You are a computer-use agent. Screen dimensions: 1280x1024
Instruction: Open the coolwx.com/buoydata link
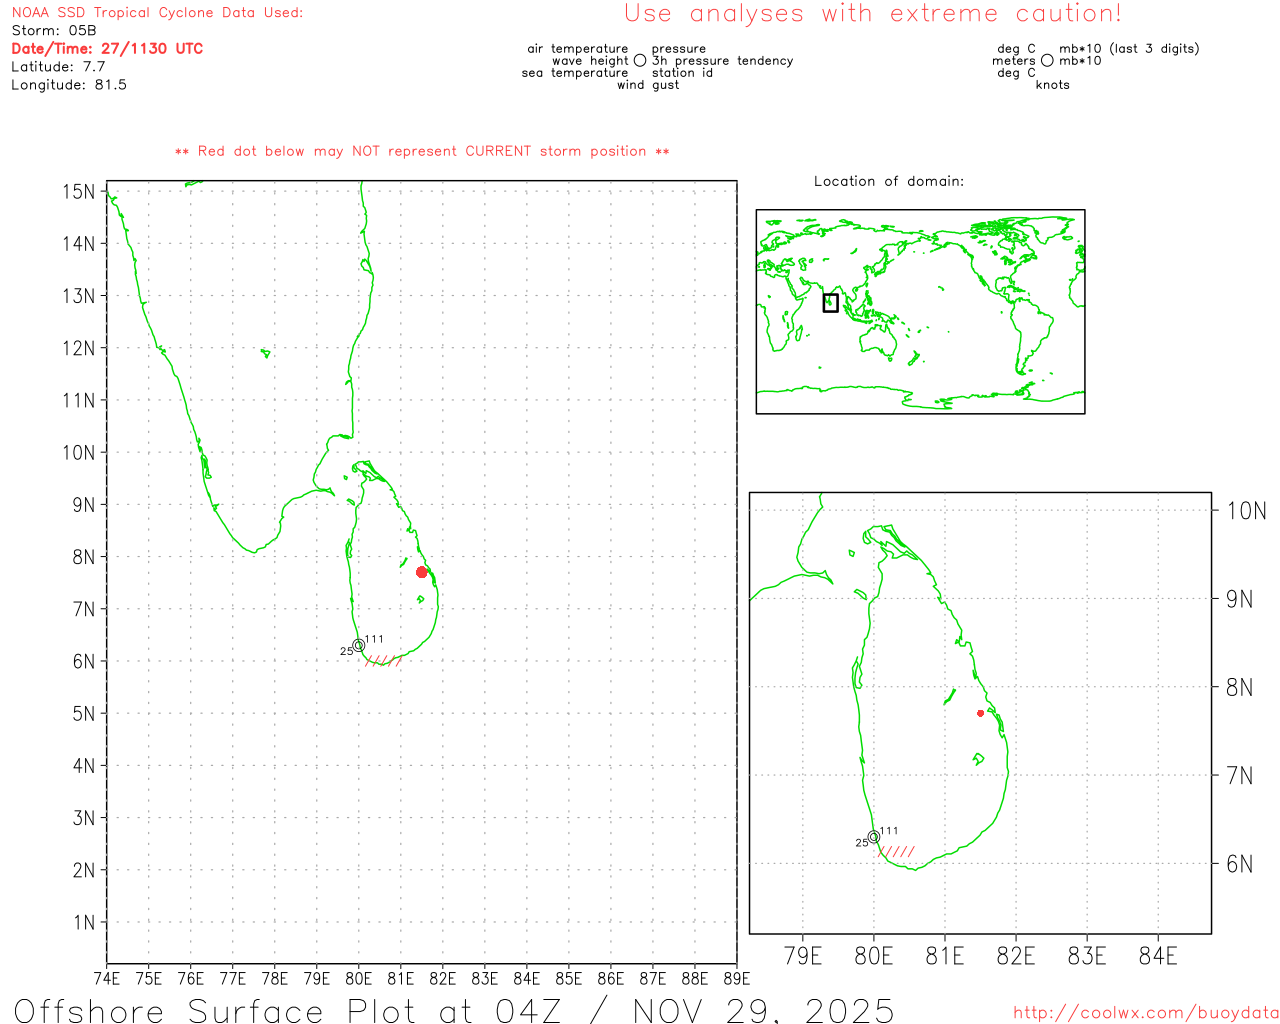(x=1145, y=1013)
